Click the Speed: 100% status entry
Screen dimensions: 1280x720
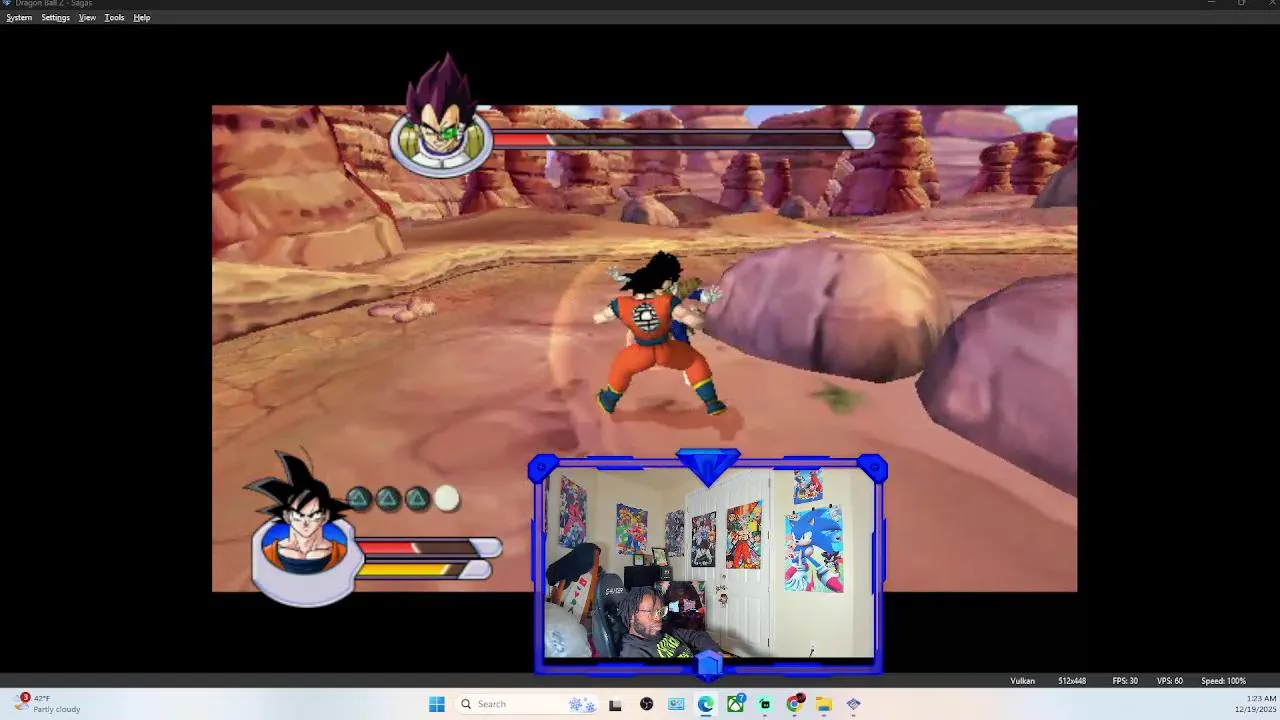point(1223,681)
